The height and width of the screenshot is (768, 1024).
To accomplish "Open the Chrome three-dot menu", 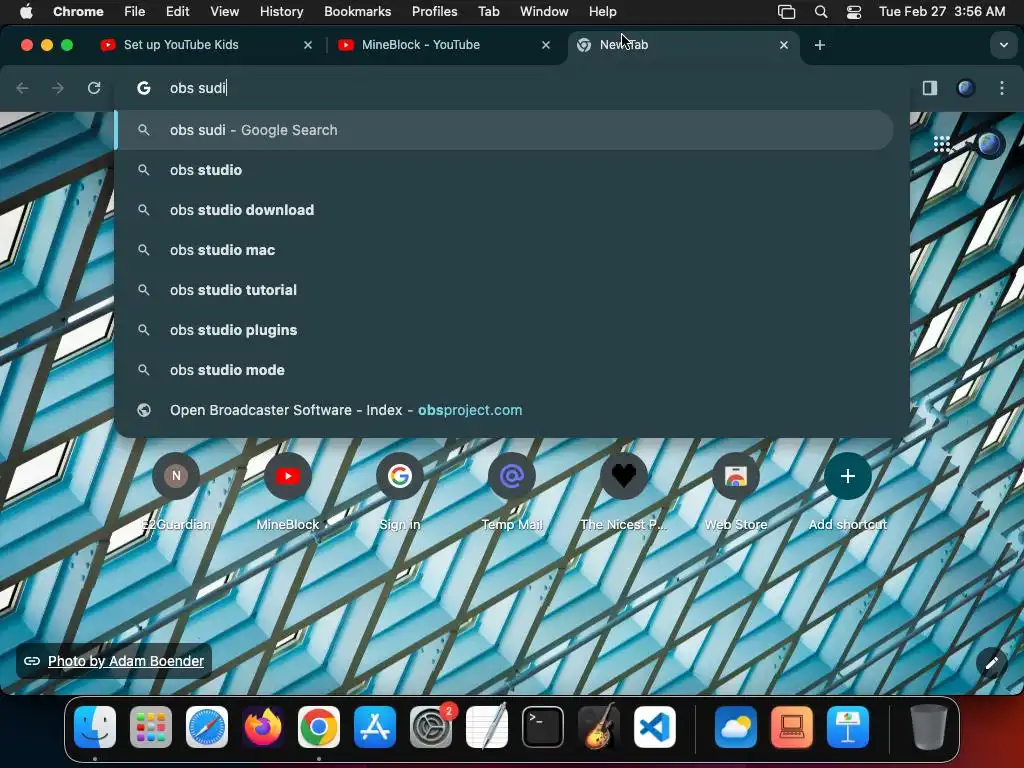I will (x=1002, y=88).
